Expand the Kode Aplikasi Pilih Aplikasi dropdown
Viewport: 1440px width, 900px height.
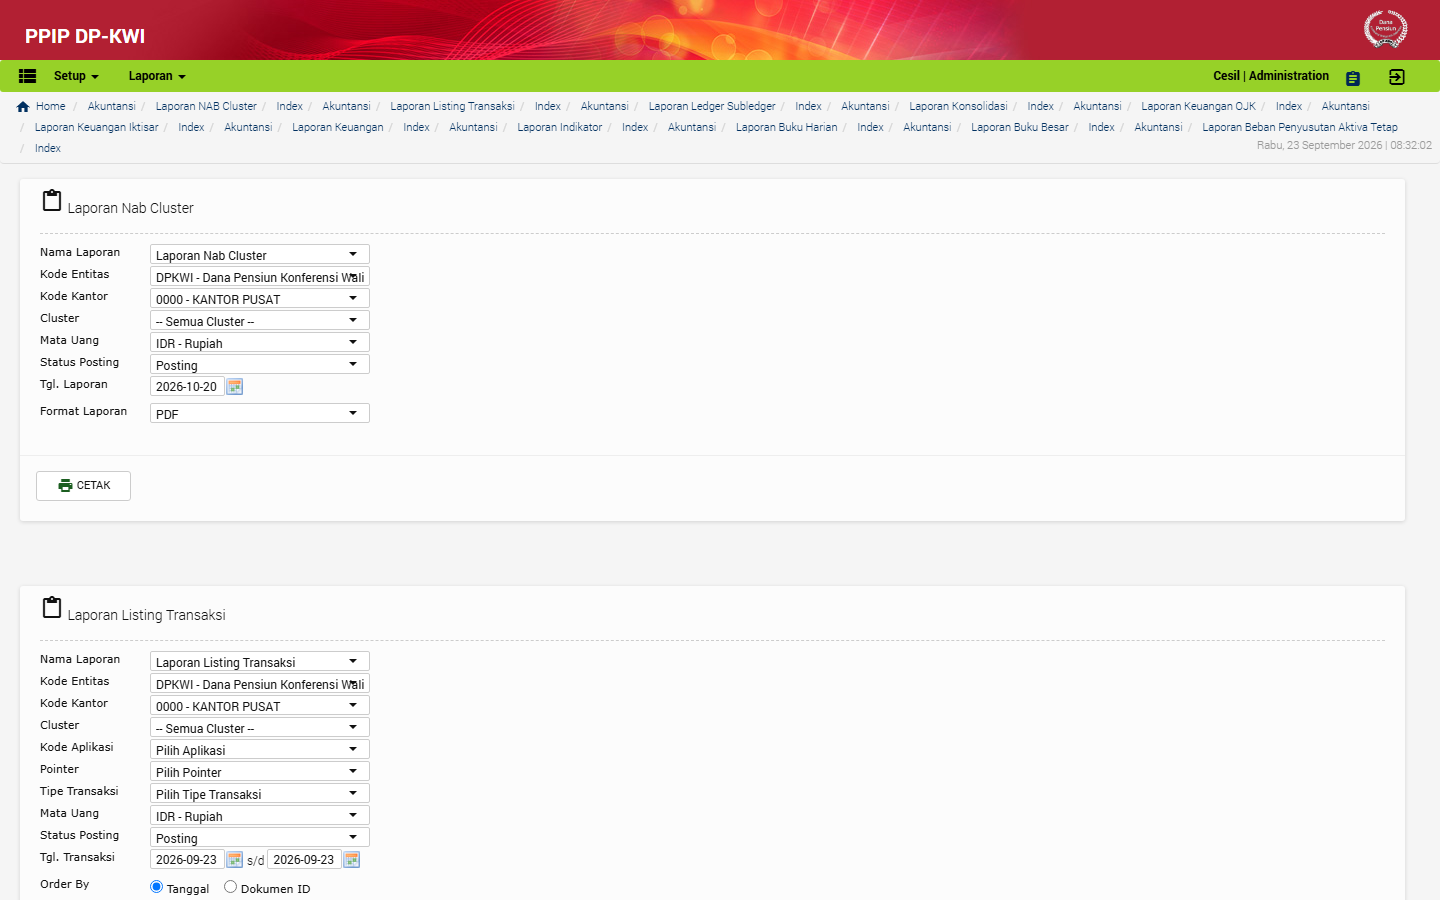pyautogui.click(x=260, y=750)
